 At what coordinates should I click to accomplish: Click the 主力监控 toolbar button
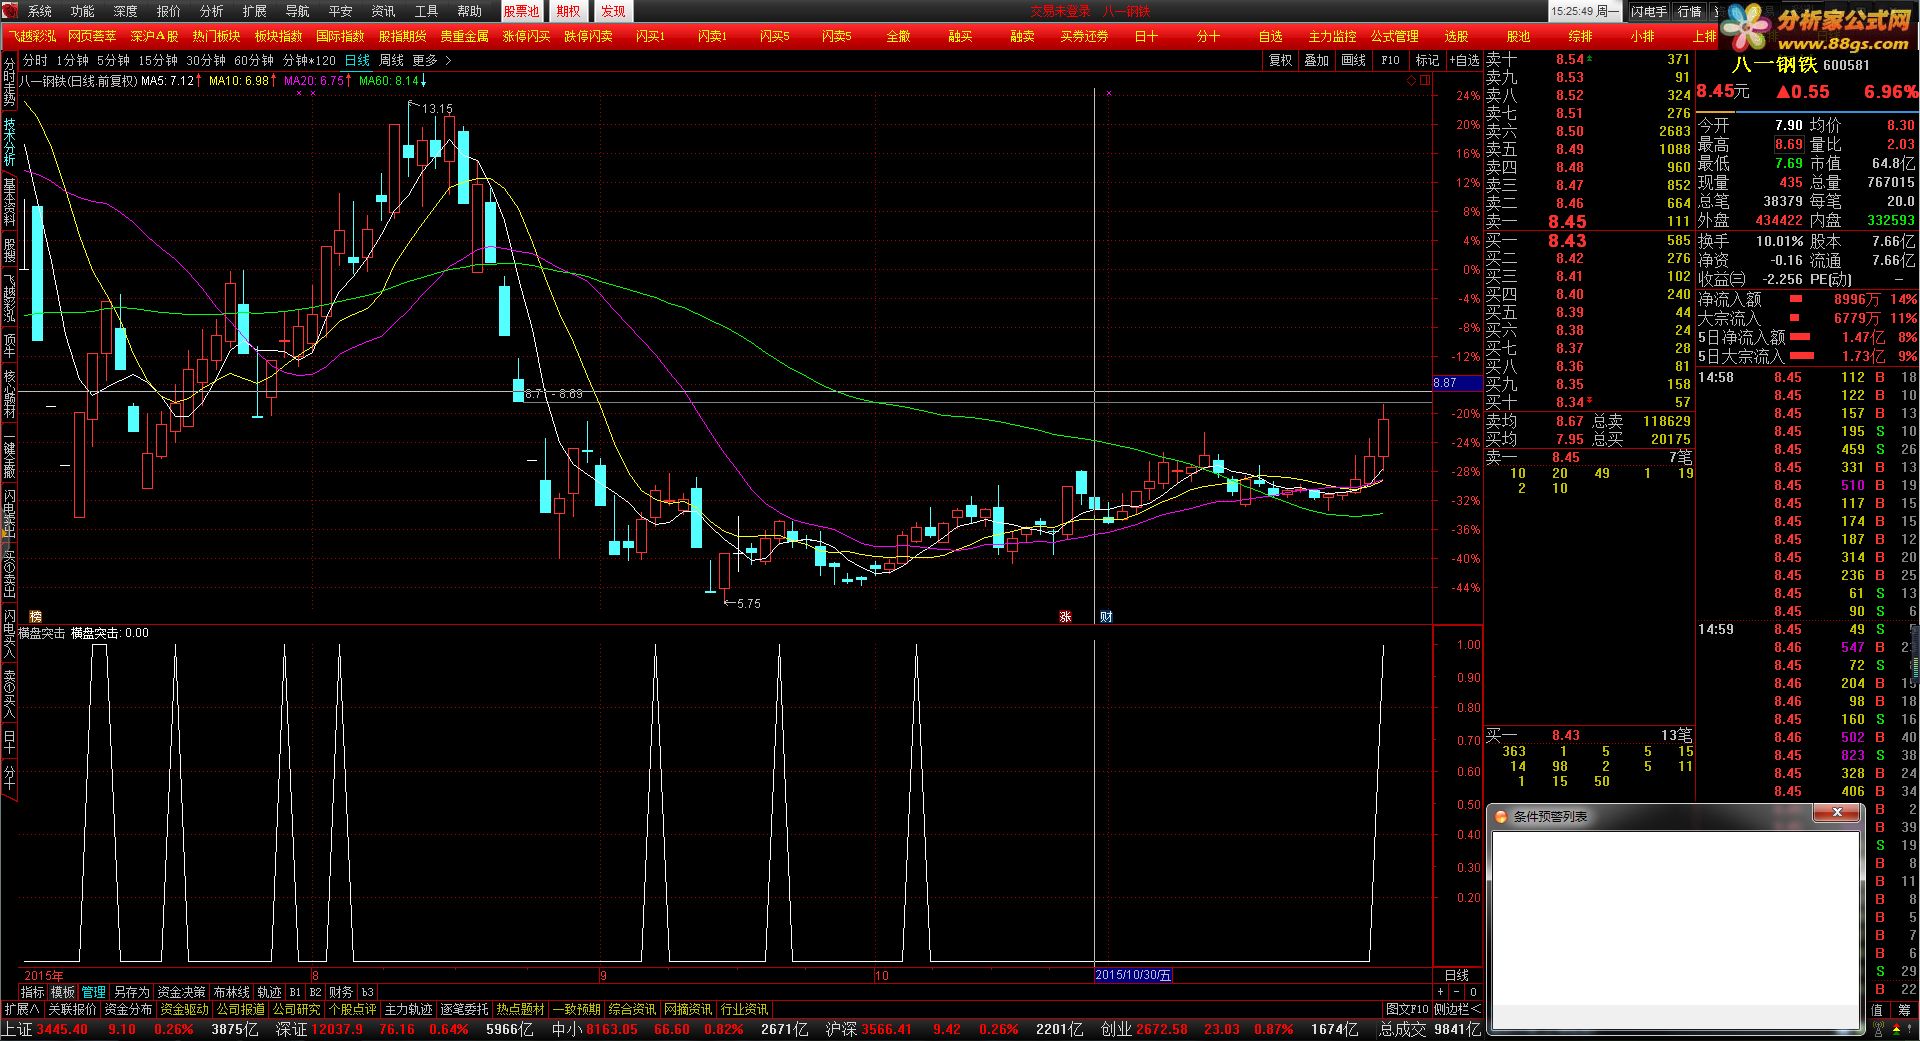[1332, 36]
